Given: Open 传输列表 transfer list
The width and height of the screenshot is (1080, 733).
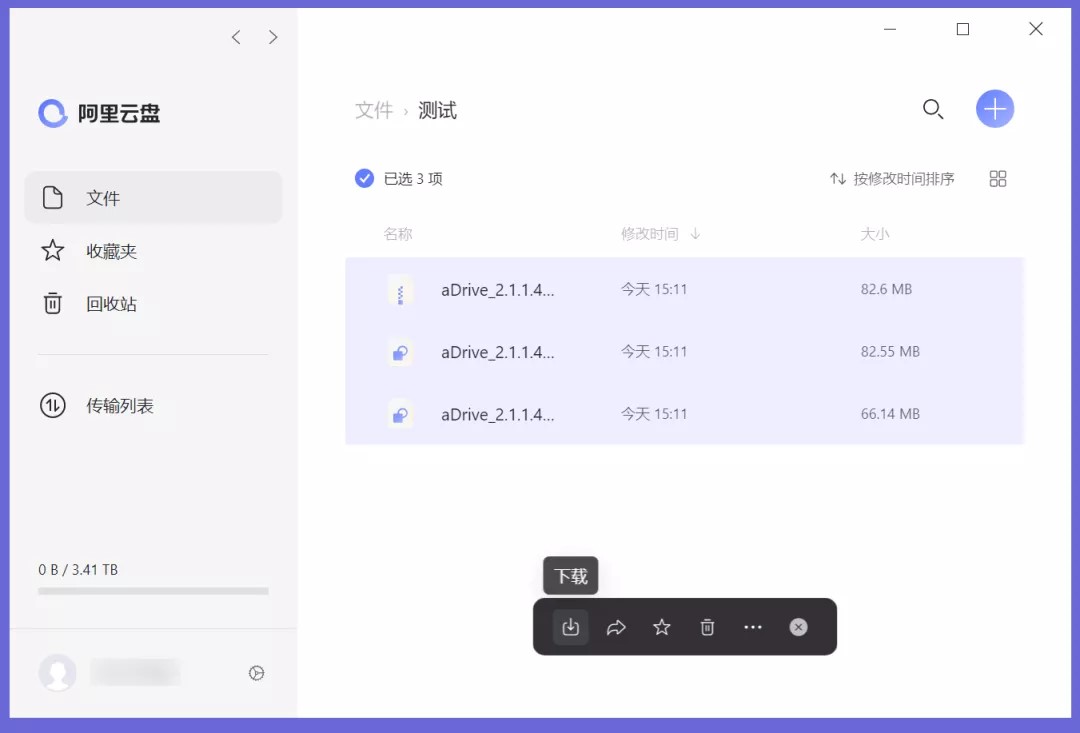Looking at the screenshot, I should coord(119,406).
